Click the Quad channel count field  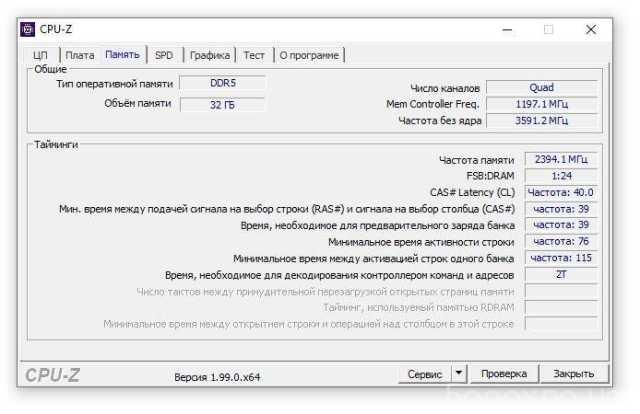(x=541, y=88)
